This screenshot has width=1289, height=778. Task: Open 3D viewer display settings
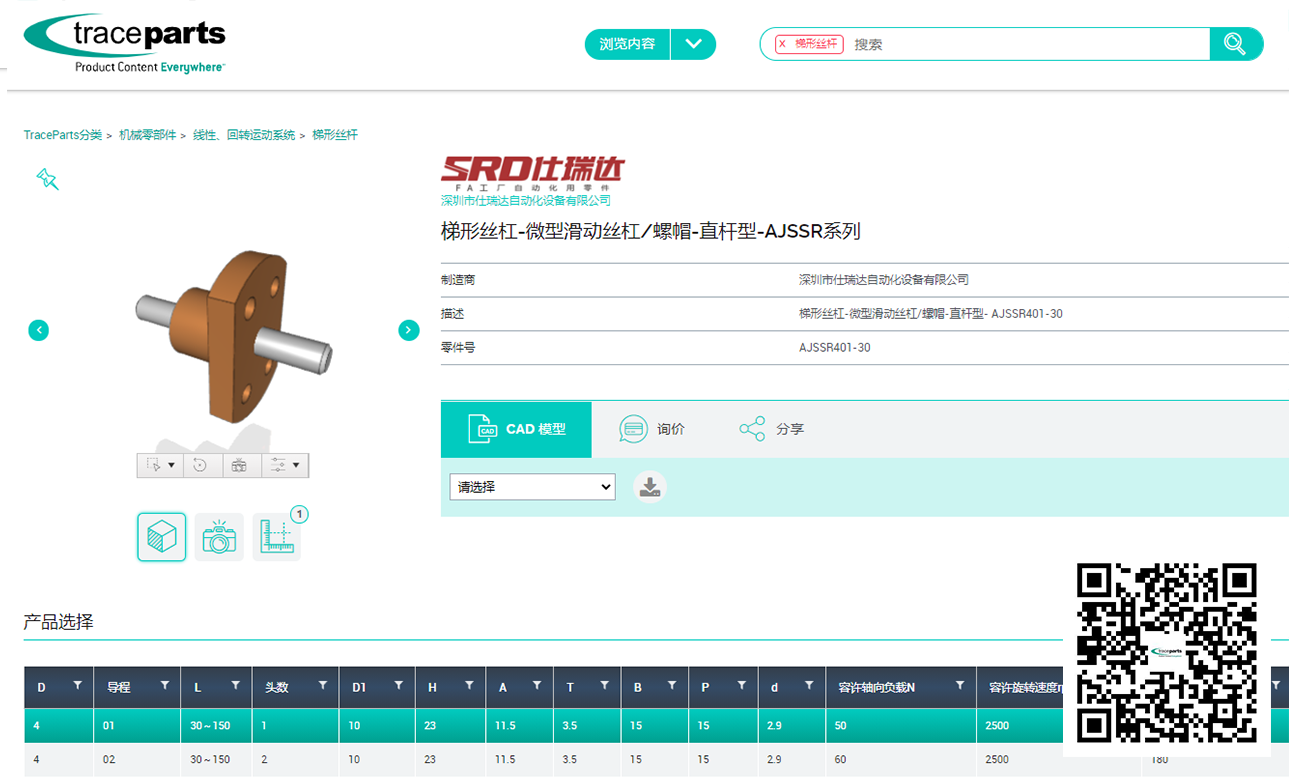point(278,465)
